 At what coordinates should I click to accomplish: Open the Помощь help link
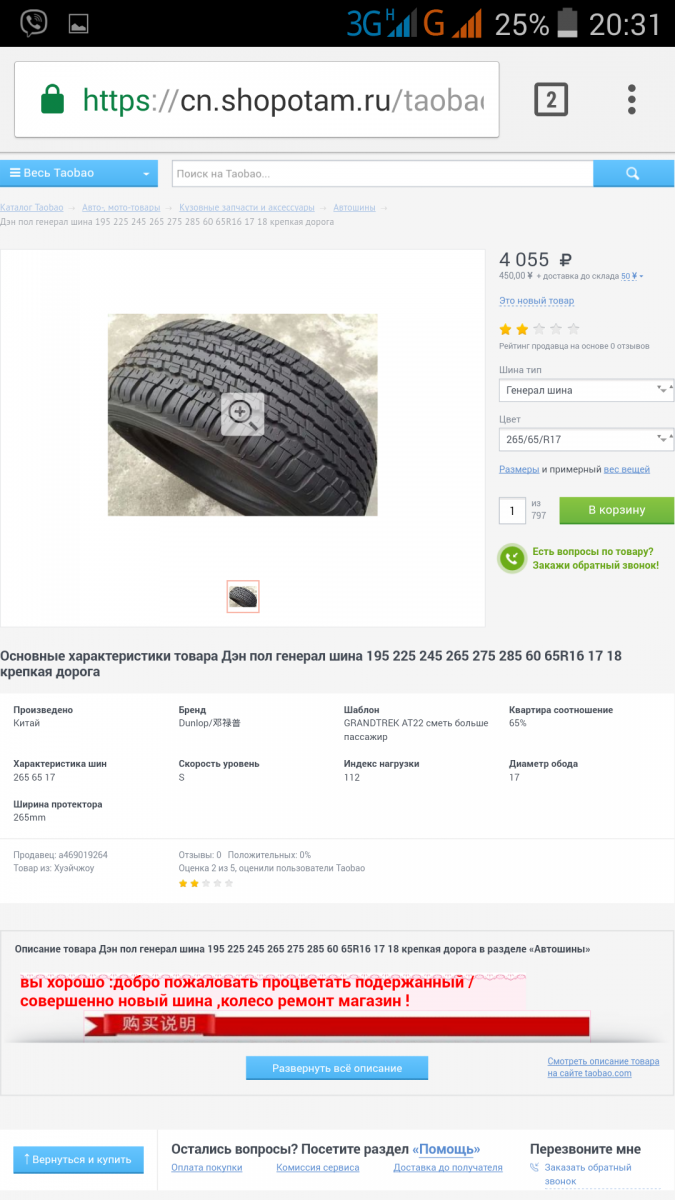(448, 1149)
